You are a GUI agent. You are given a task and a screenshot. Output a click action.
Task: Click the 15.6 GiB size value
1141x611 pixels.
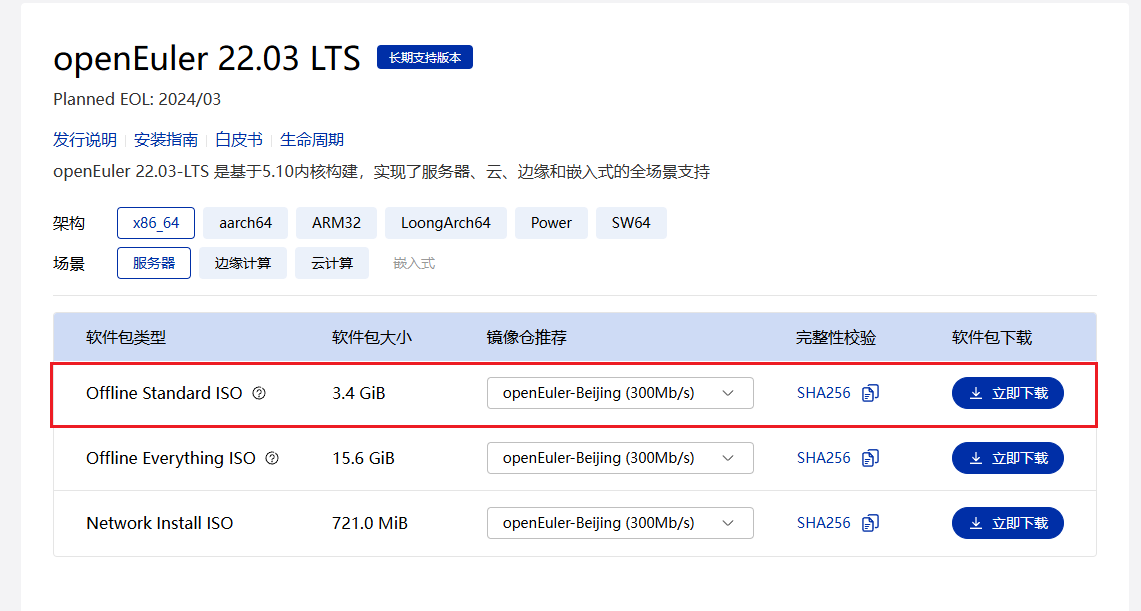click(x=363, y=458)
